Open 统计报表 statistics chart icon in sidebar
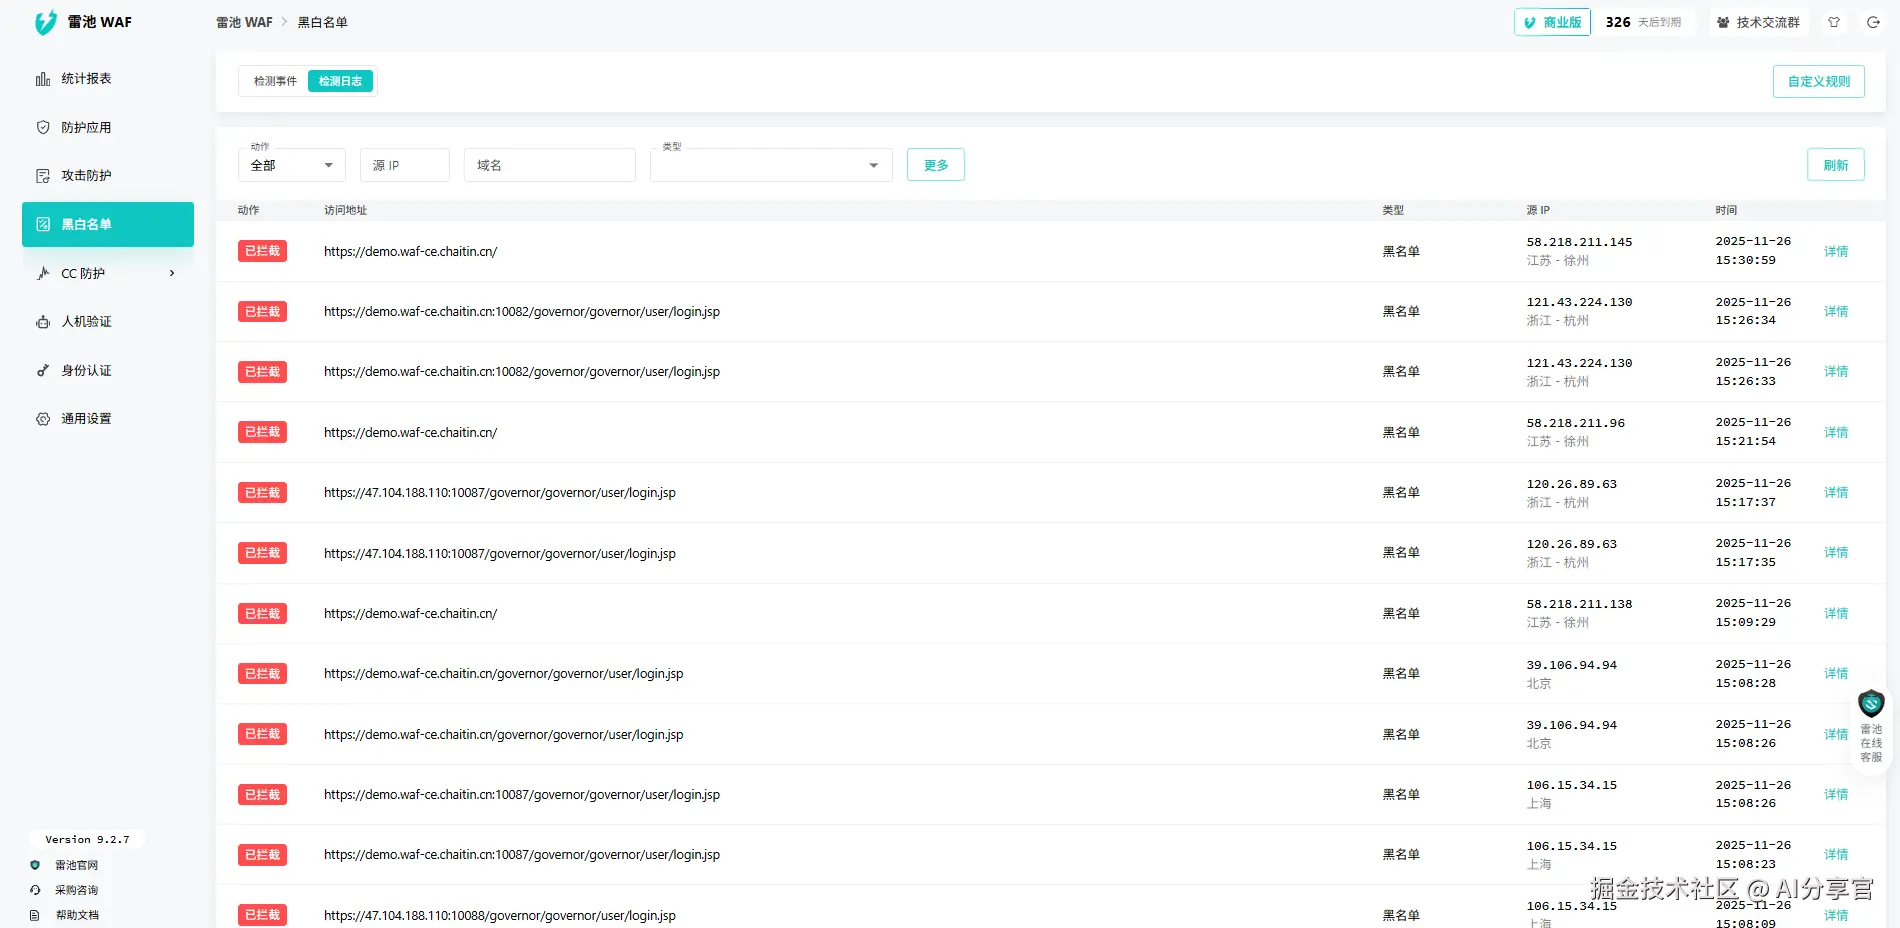 (x=43, y=79)
